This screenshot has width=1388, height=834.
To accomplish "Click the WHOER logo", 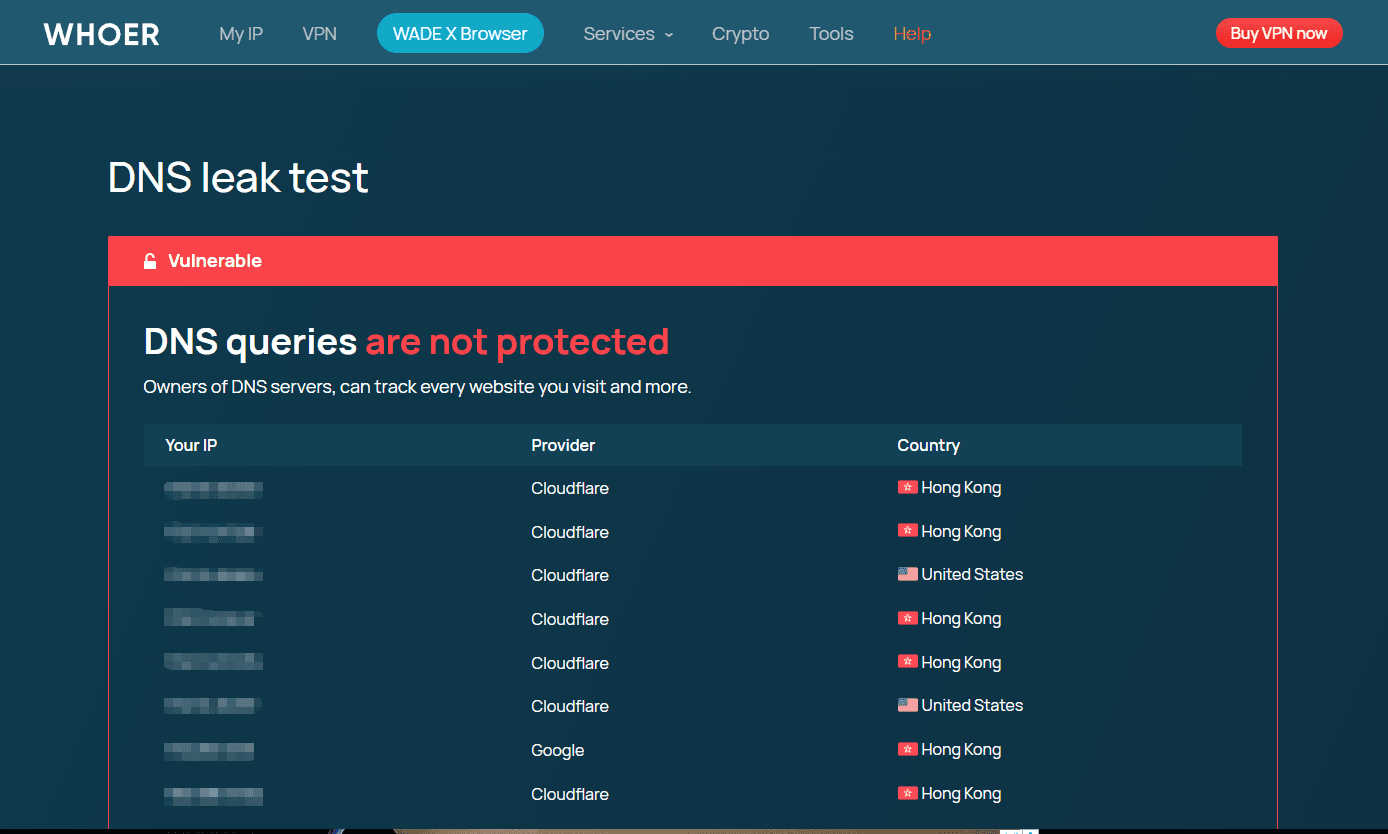I will point(101,34).
